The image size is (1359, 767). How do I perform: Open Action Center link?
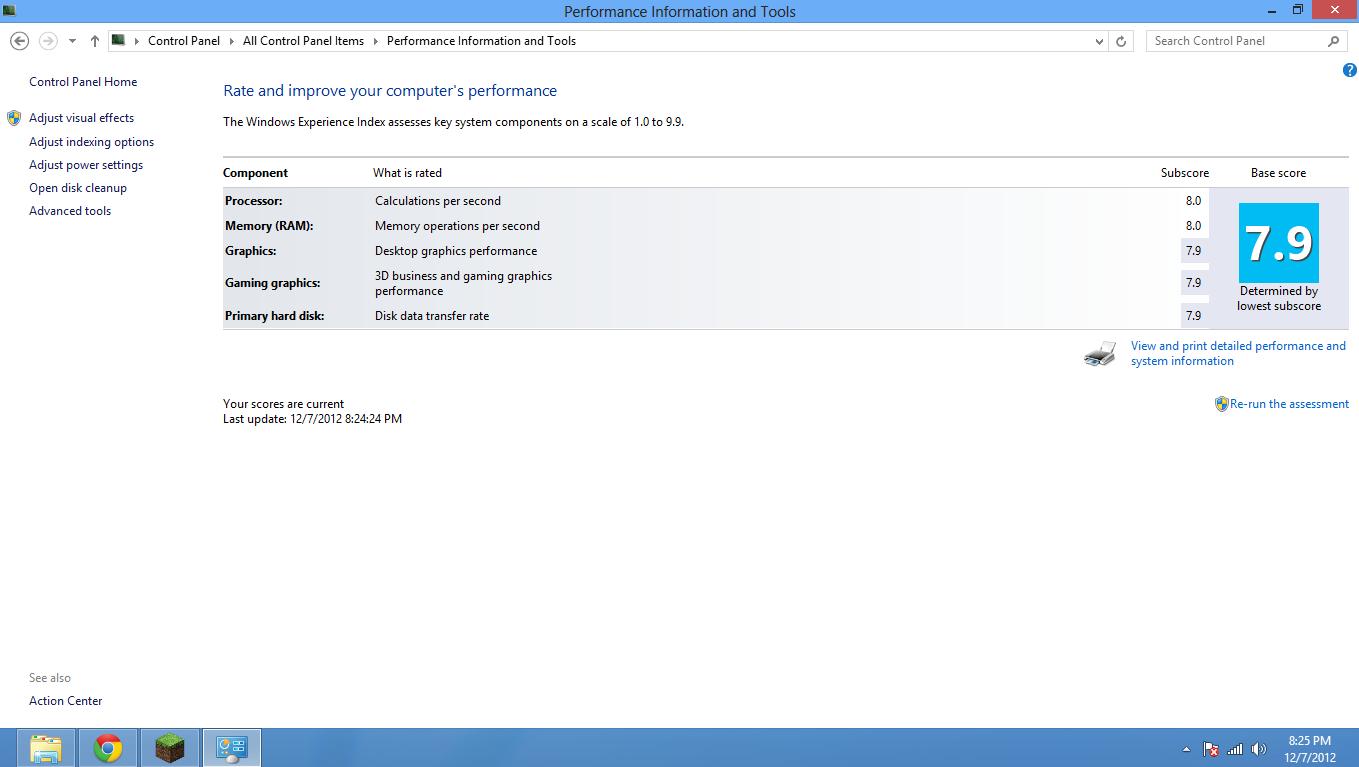66,701
